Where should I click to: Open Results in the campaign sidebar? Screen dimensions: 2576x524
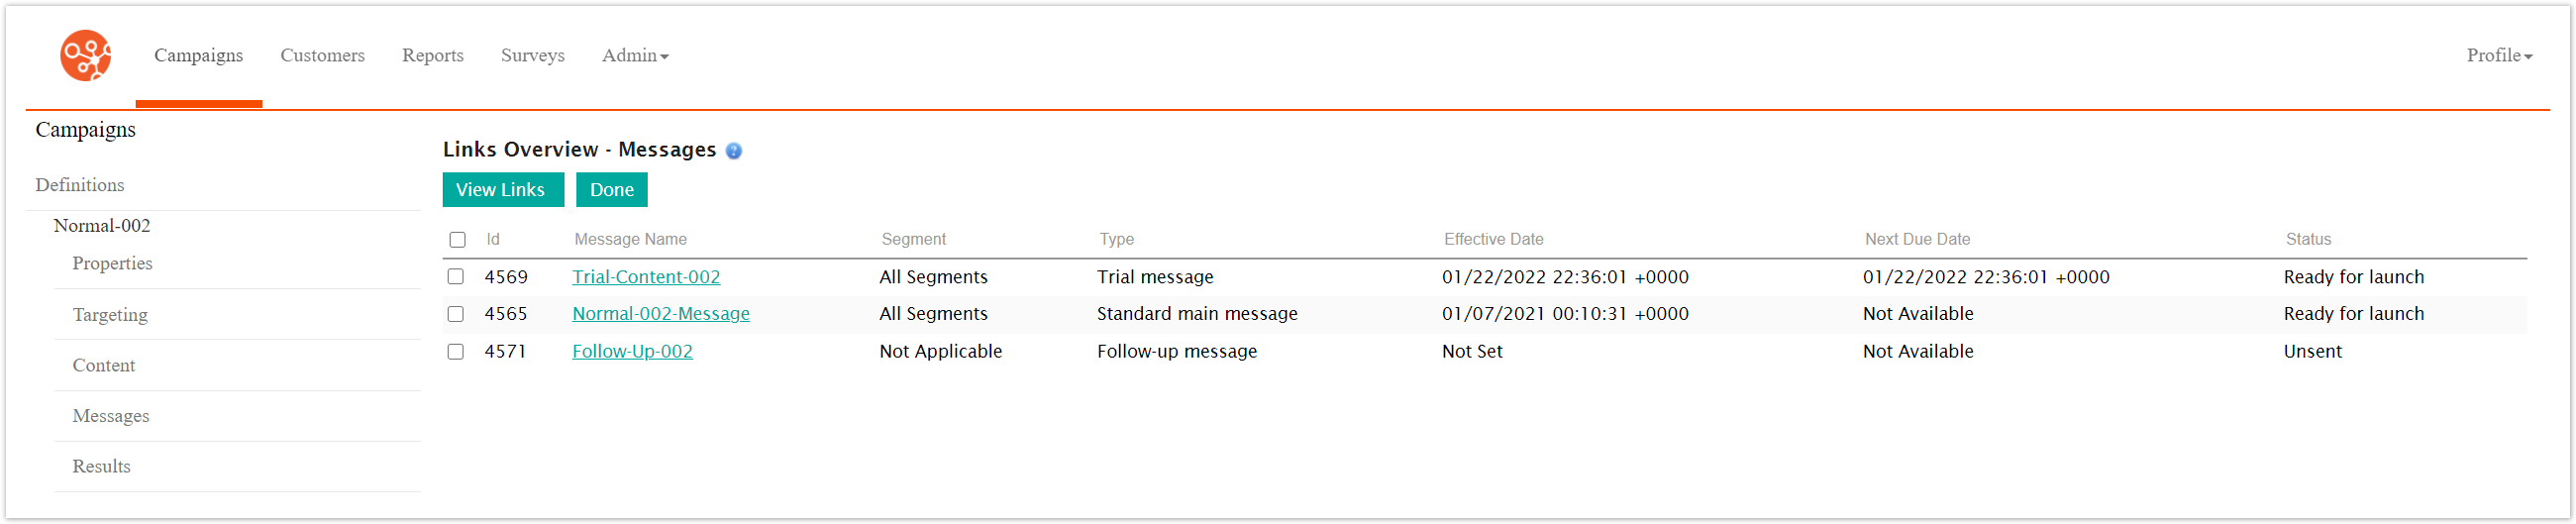click(x=101, y=467)
